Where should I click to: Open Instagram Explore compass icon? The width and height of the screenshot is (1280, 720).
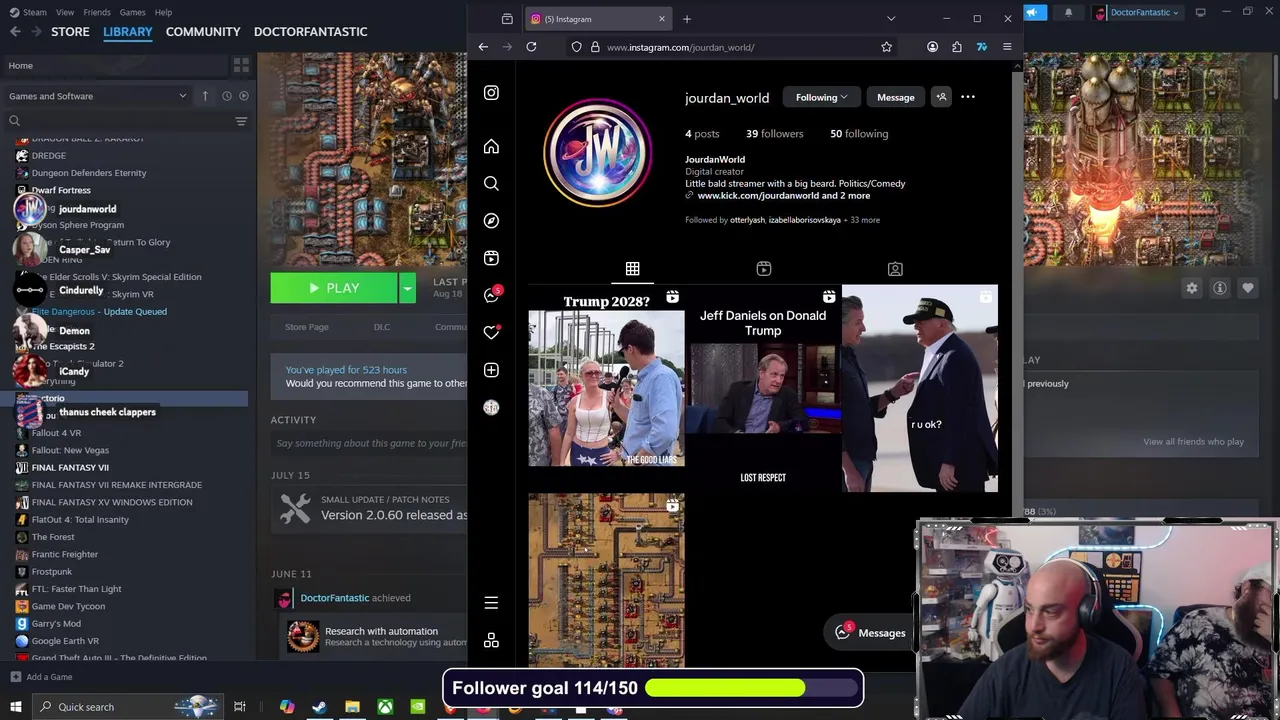point(491,221)
